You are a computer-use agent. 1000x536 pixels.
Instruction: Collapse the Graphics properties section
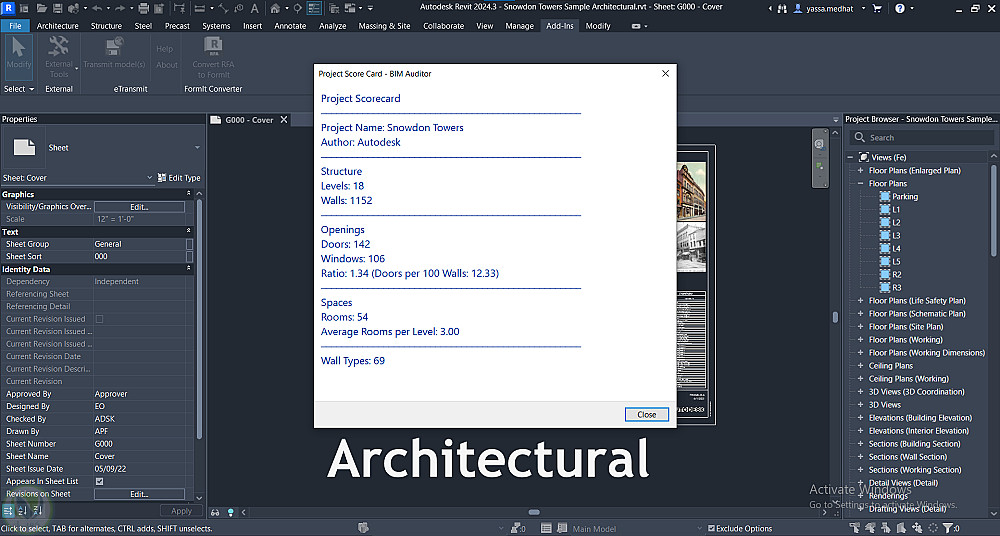tap(189, 194)
